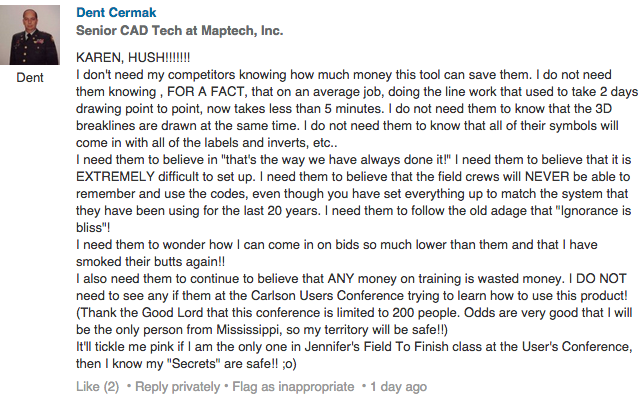
Task: Click the 'Senior CAD Tech at Maptech, Inc.' headline
Action: (180, 30)
